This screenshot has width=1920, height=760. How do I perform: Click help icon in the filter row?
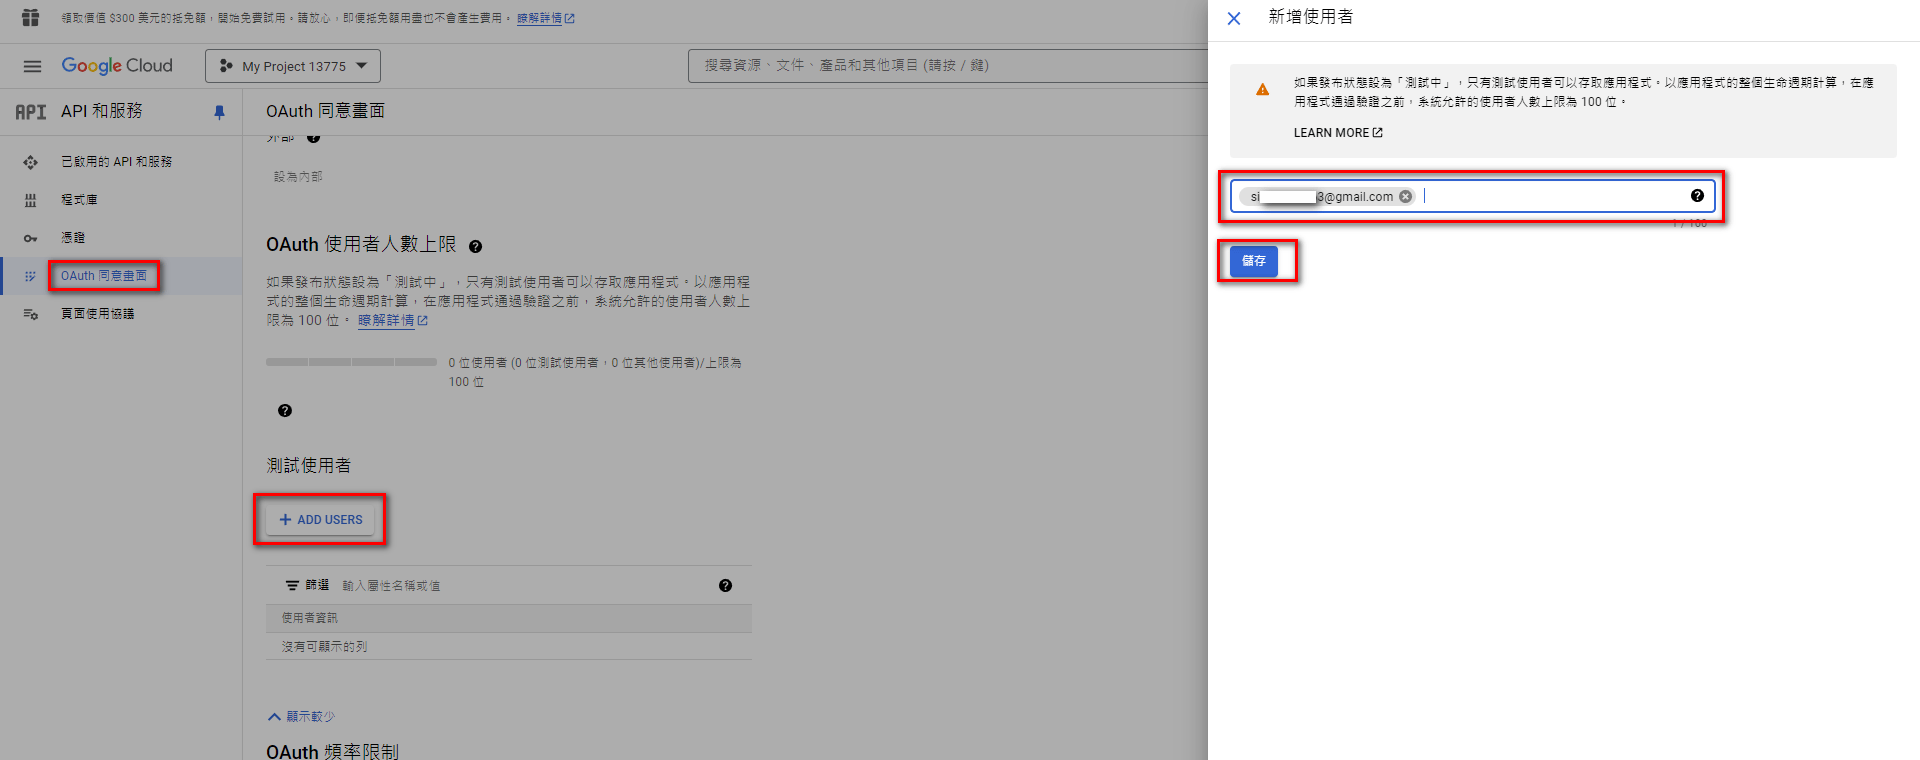725,586
